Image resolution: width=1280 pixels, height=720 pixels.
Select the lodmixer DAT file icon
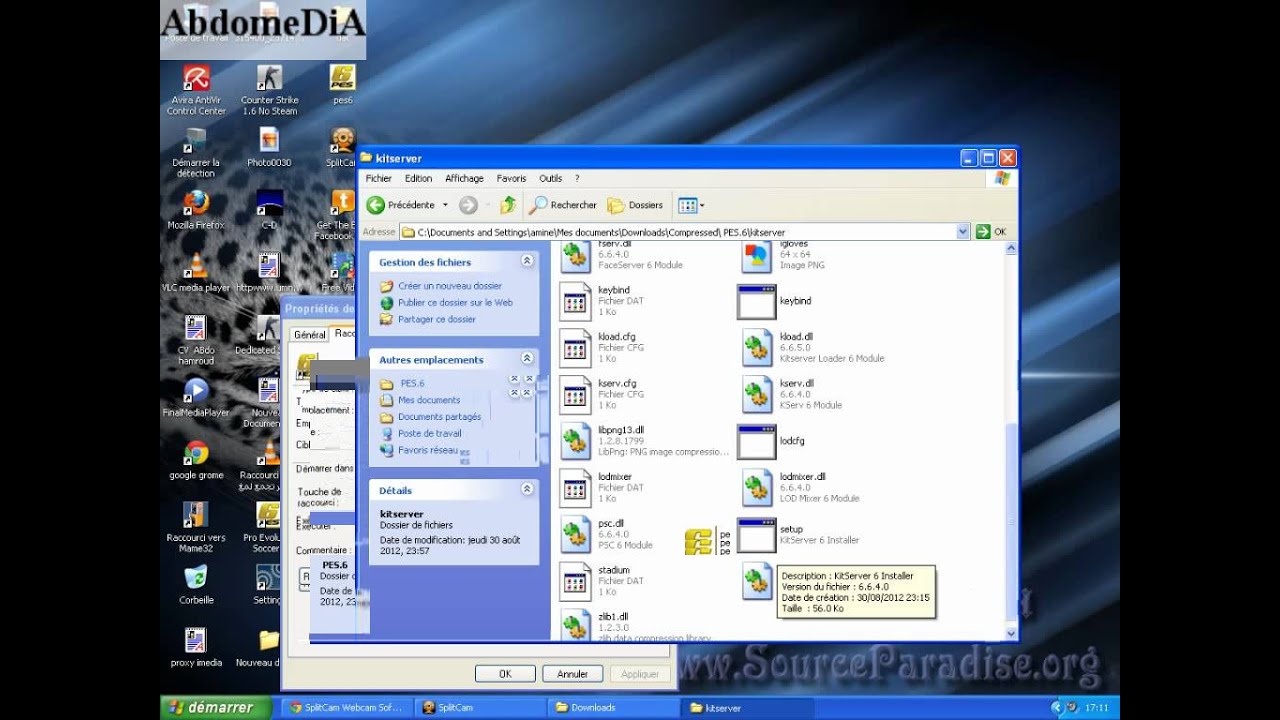pyautogui.click(x=576, y=487)
